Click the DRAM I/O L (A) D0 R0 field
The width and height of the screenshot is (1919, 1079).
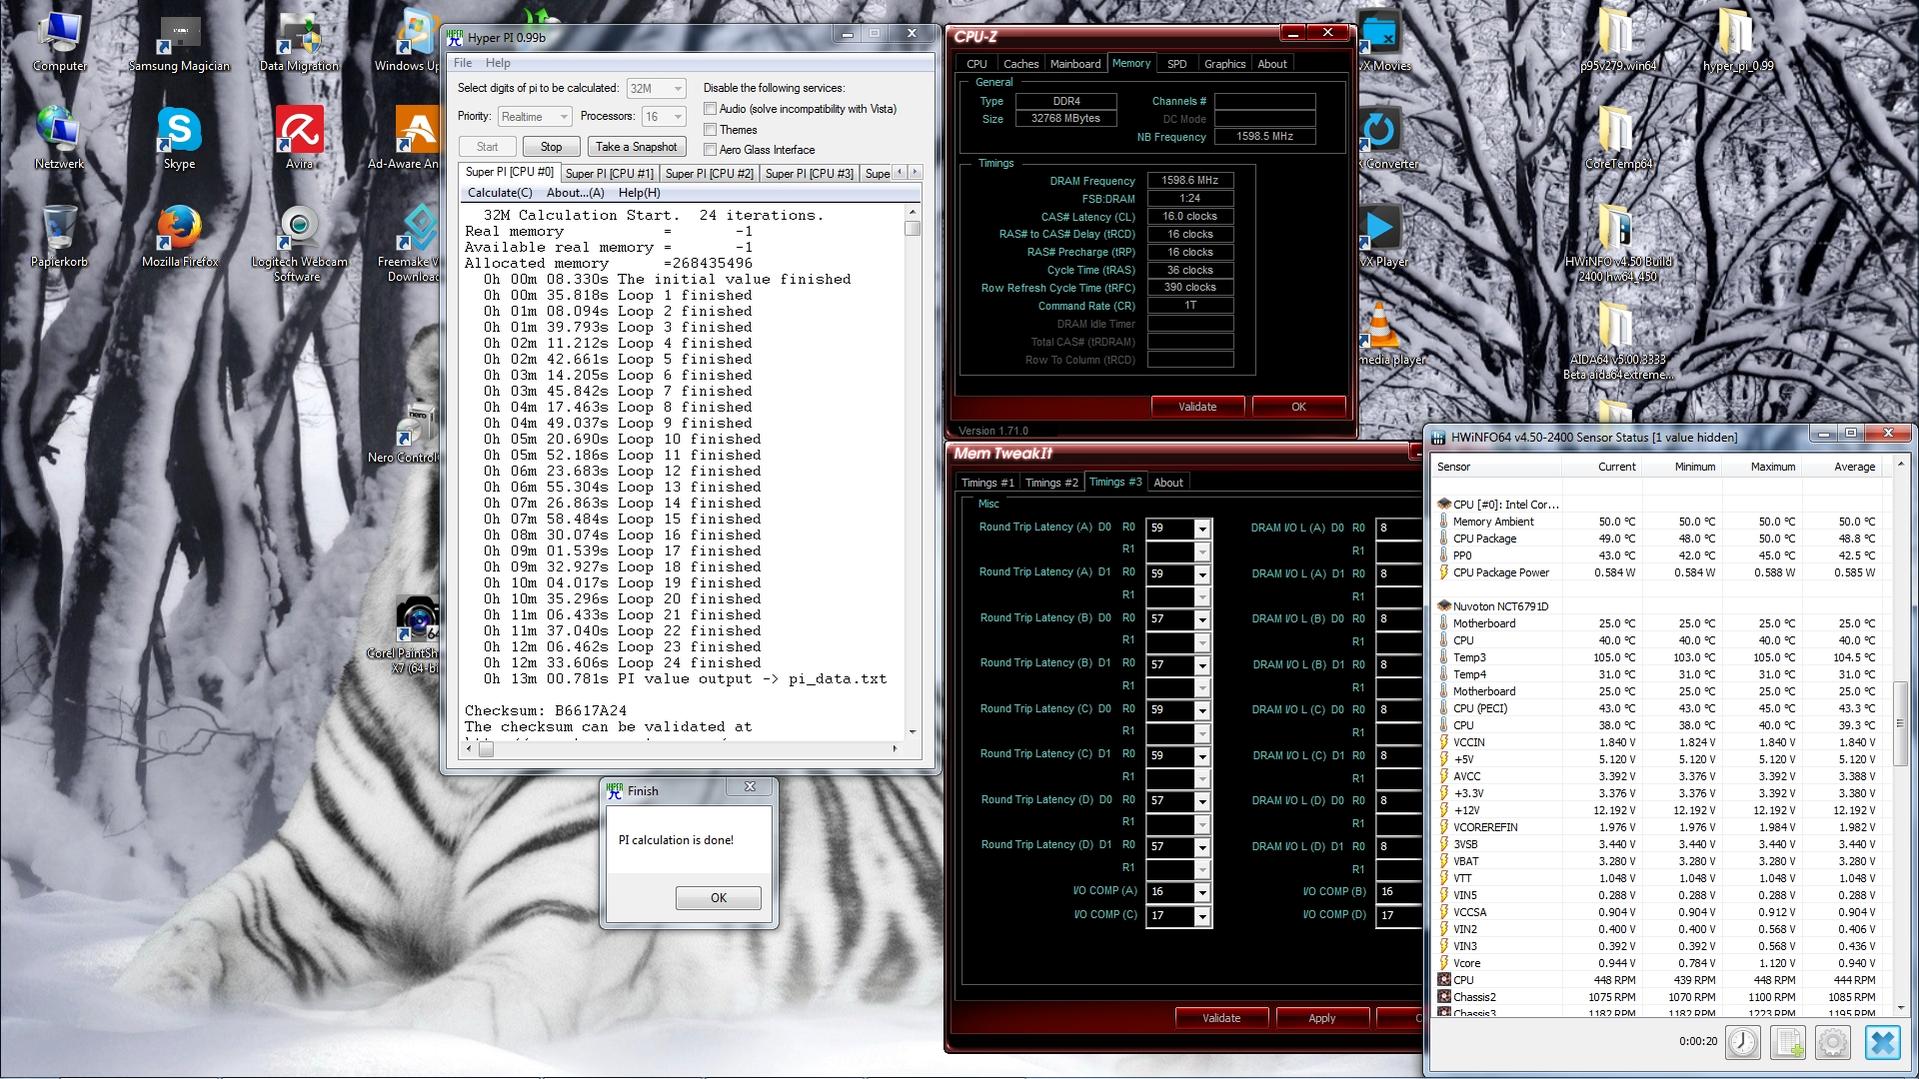click(x=1399, y=528)
